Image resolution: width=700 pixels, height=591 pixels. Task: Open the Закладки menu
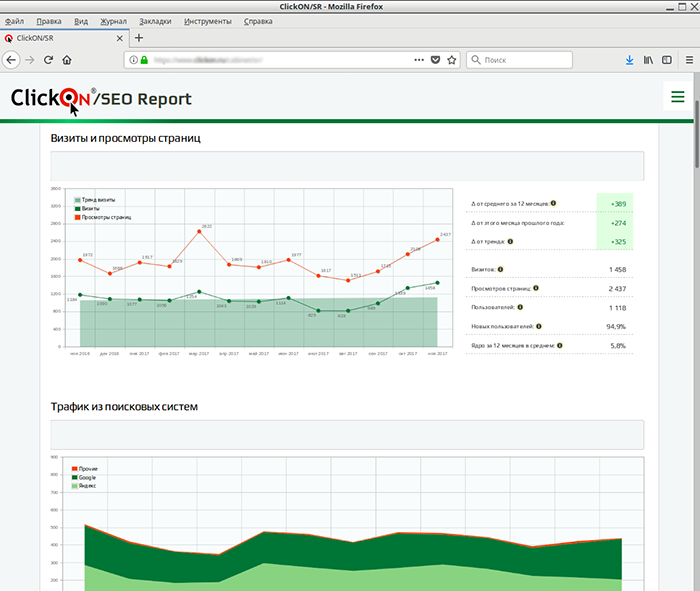click(x=155, y=21)
